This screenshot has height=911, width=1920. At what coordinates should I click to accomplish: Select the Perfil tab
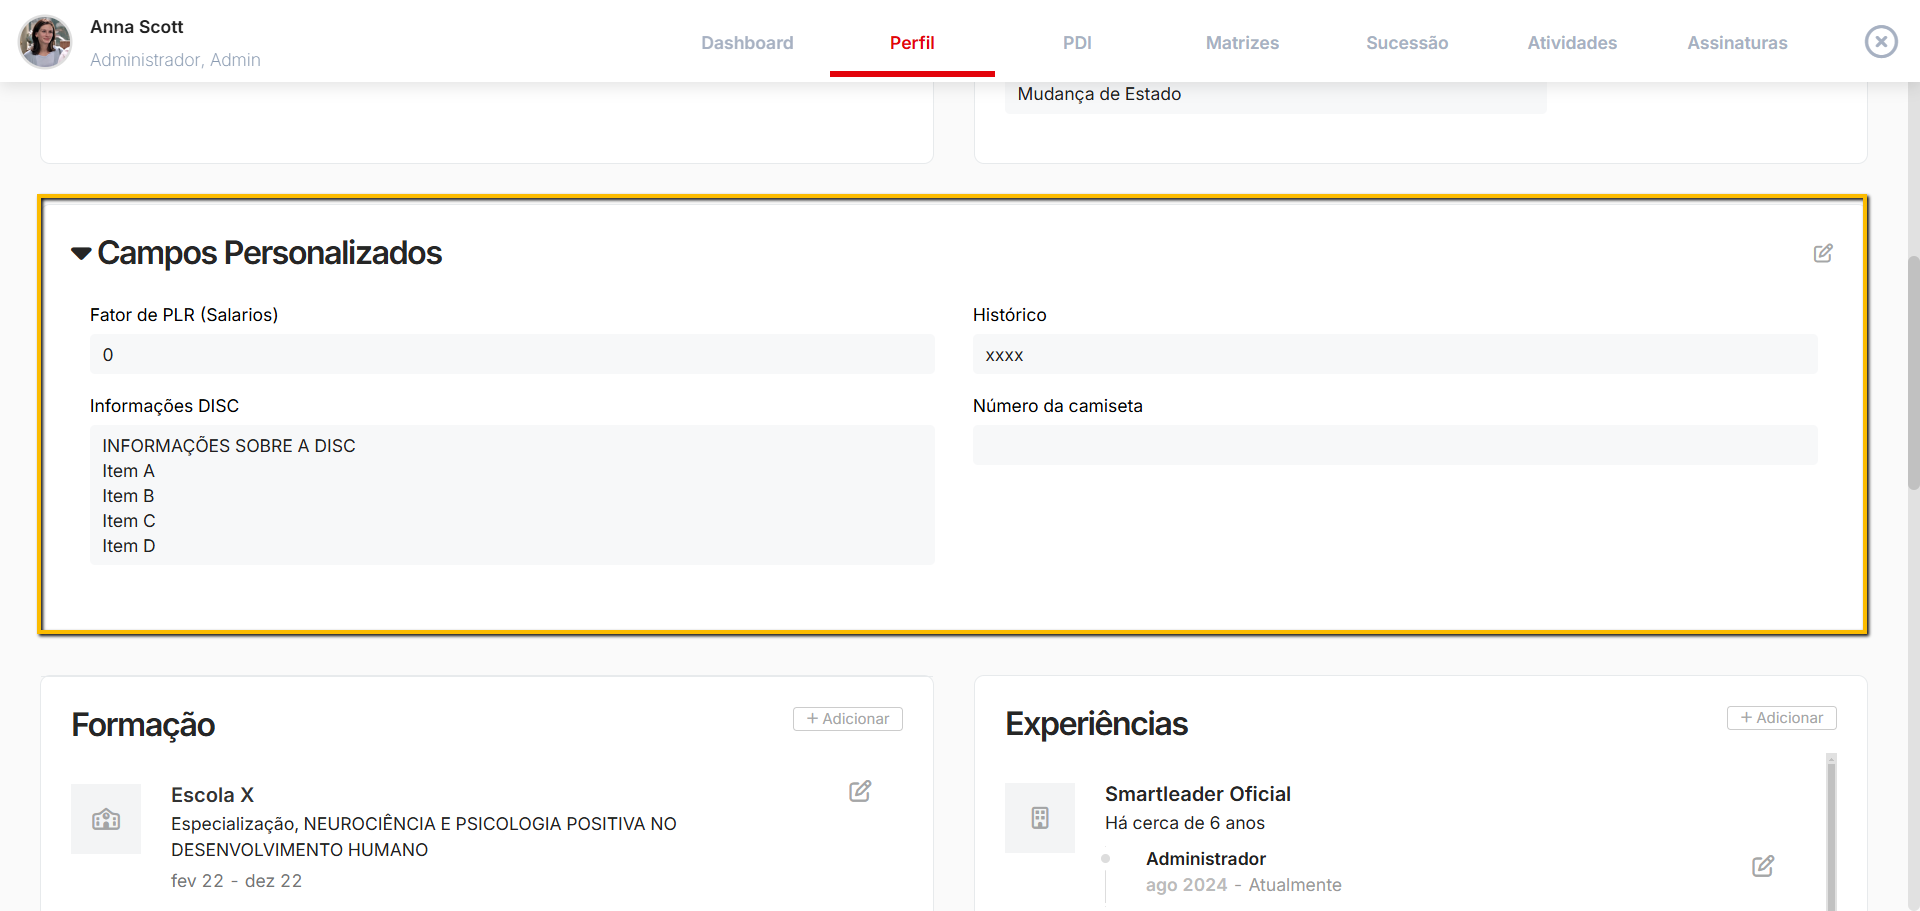[912, 43]
